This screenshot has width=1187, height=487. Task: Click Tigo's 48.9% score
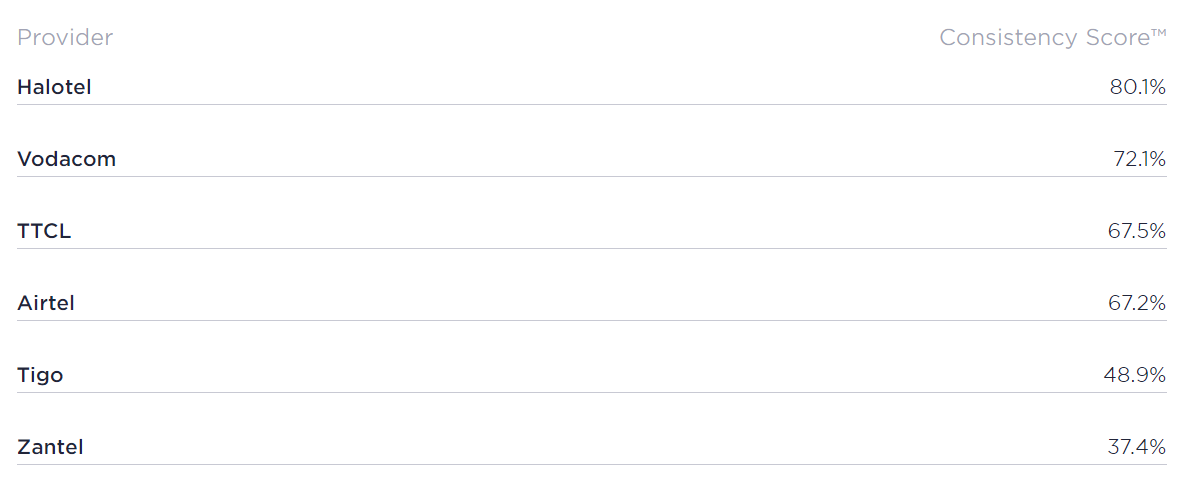1135,375
